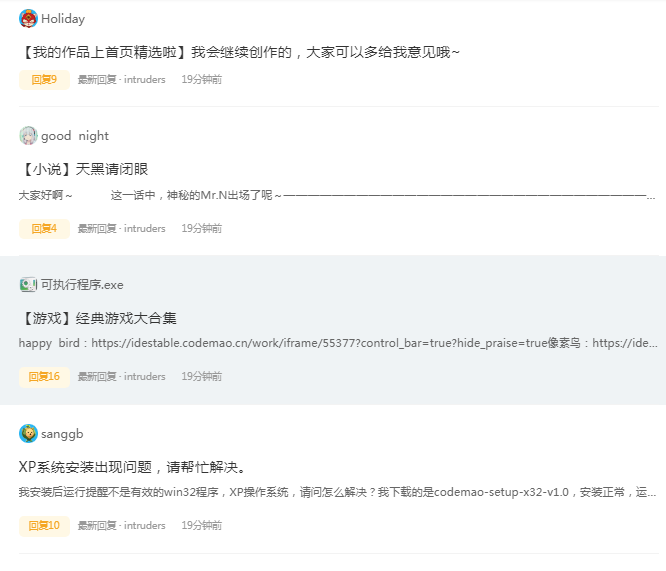
Task: Open intruders, latest replier on Holiday's post
Action: 144,79
